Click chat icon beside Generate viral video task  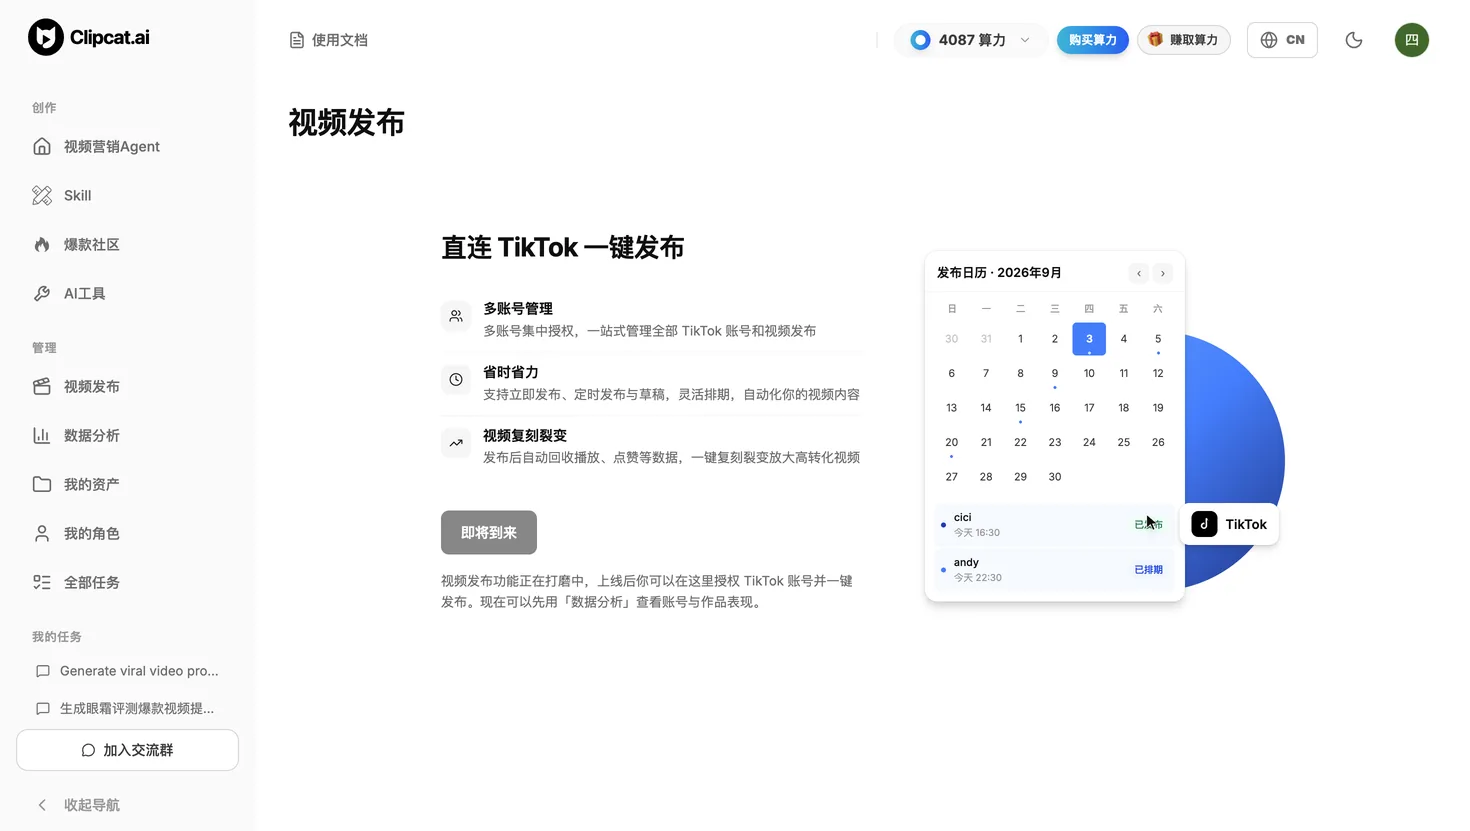(x=43, y=671)
